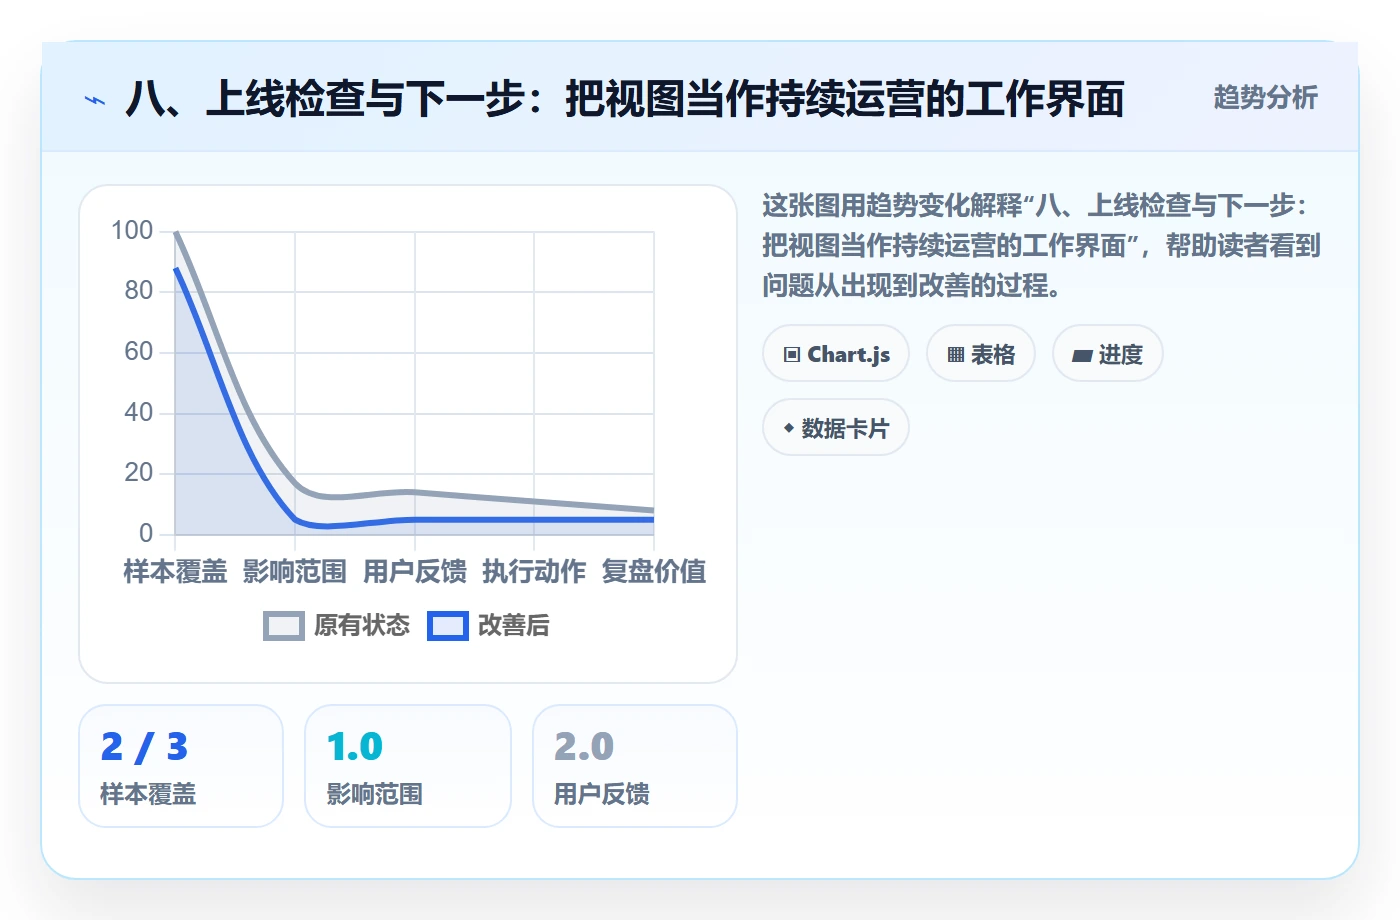The image size is (1400, 920).
Task: Select the 表格 tag
Action: tap(981, 354)
